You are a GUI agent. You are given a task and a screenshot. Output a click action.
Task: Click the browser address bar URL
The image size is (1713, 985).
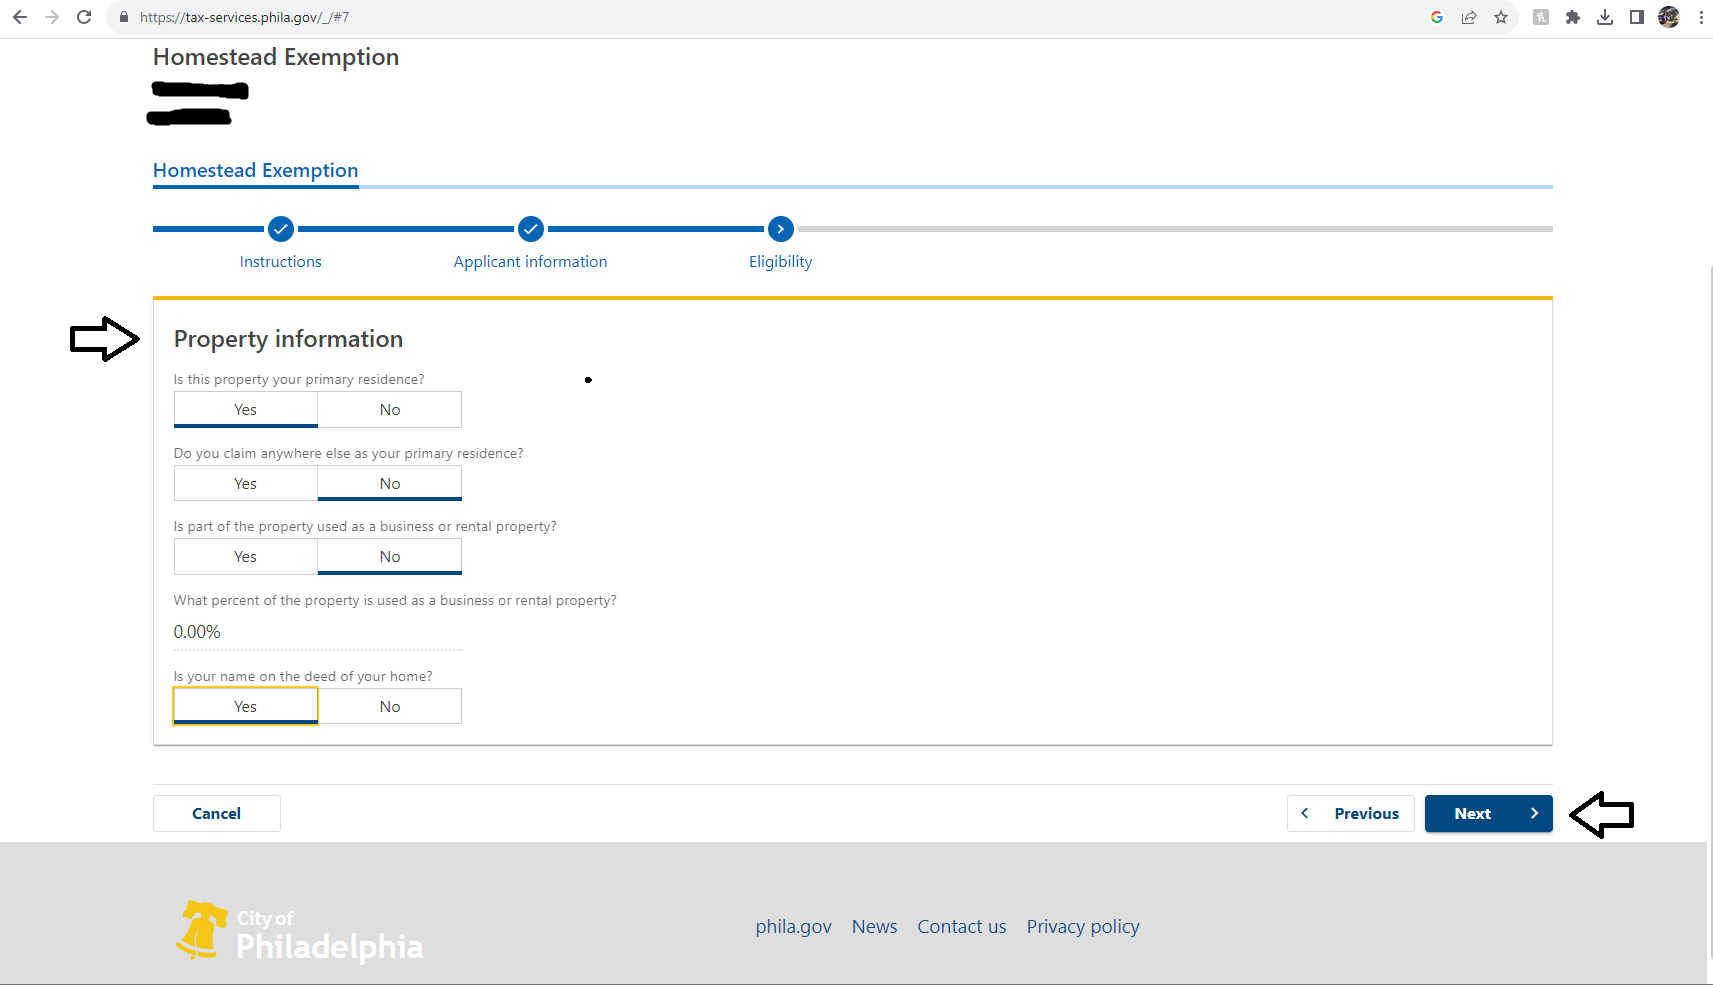pos(245,17)
